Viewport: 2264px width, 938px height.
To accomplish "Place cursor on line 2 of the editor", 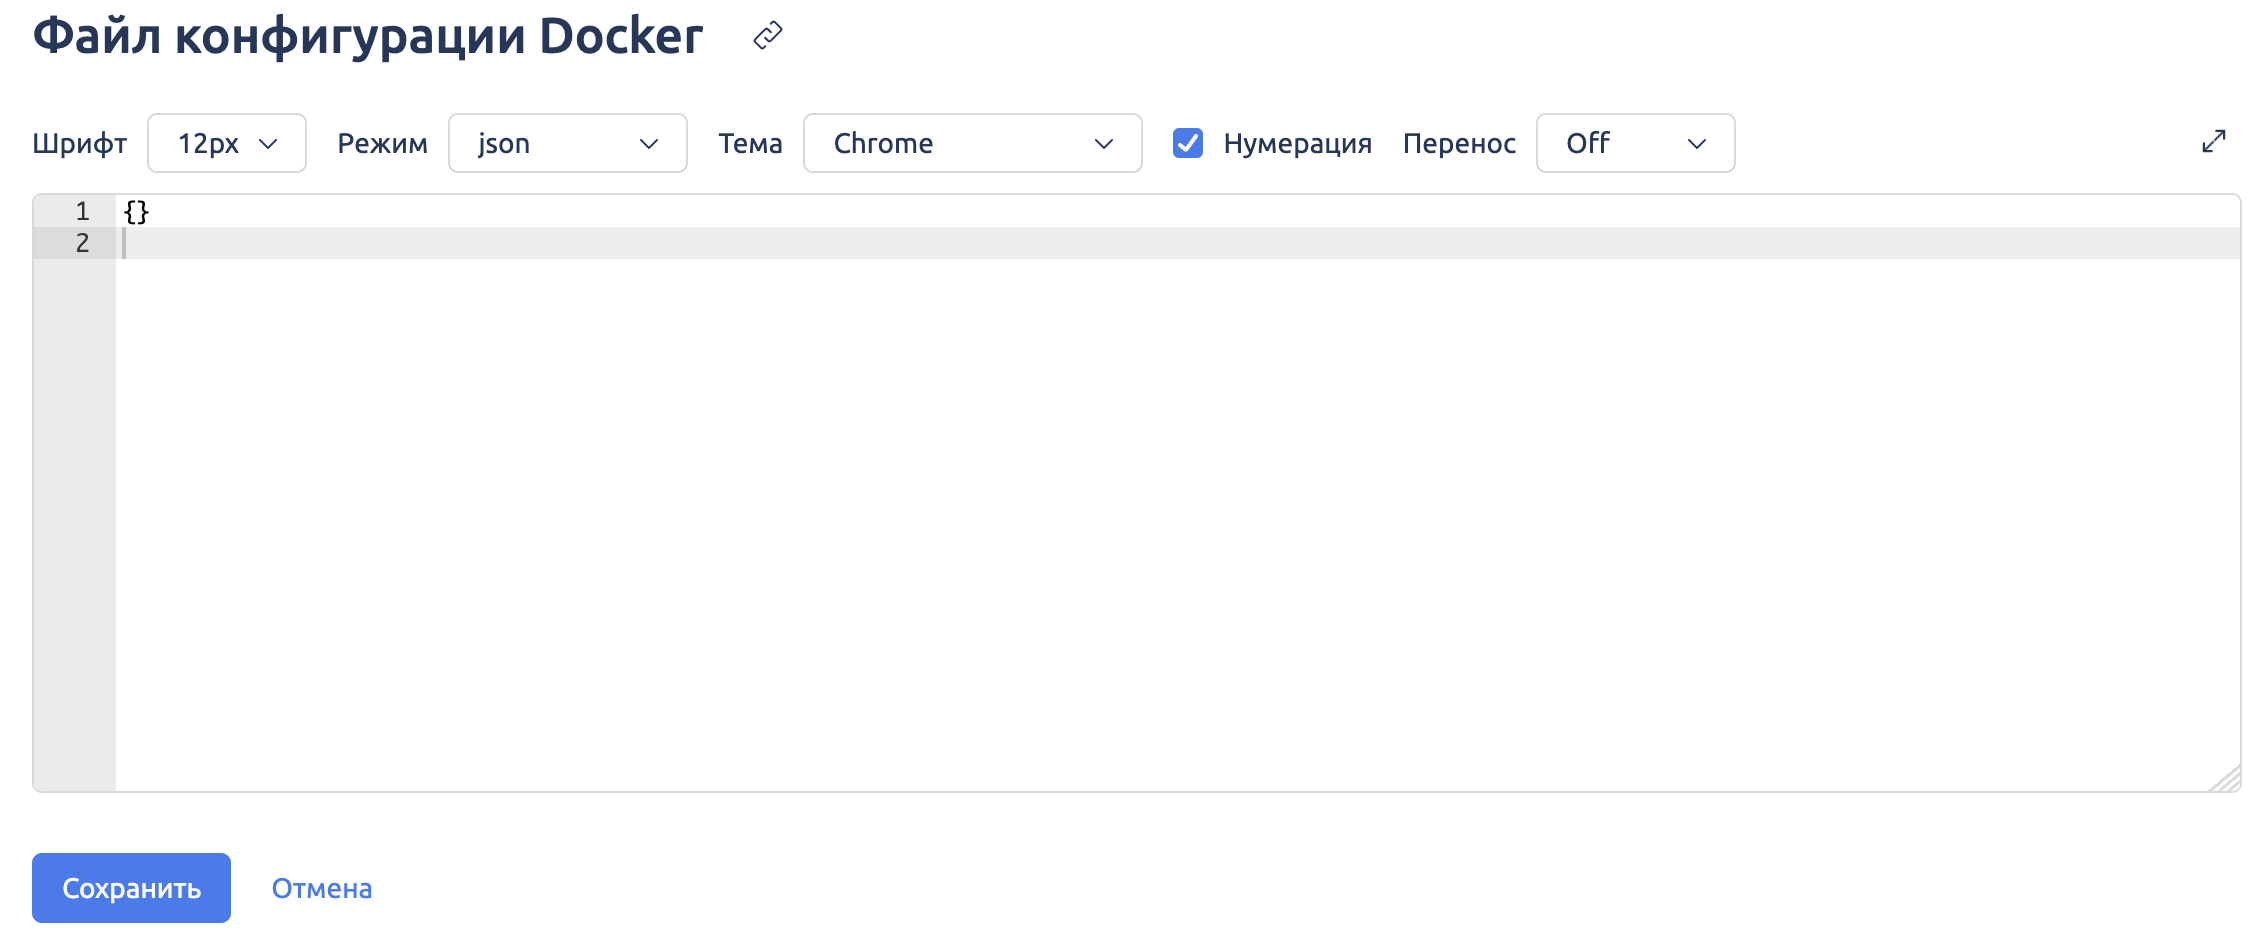I will (1178, 243).
